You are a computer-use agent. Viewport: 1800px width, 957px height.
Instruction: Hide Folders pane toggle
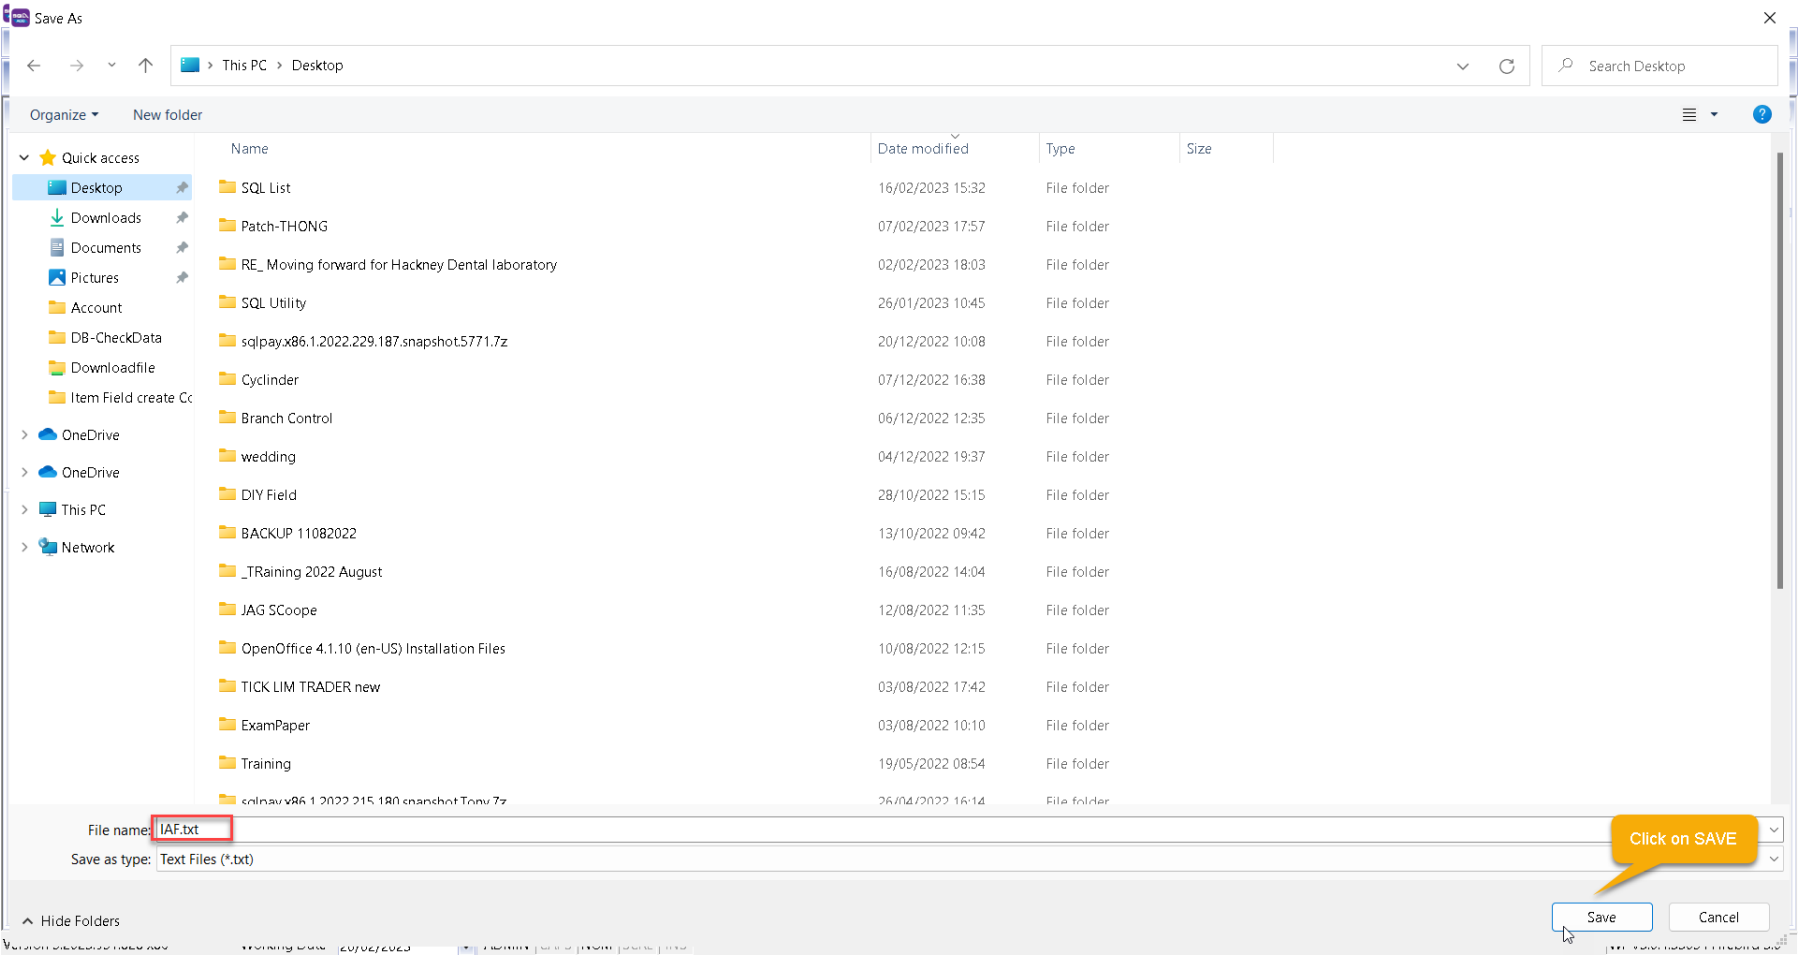(x=71, y=921)
